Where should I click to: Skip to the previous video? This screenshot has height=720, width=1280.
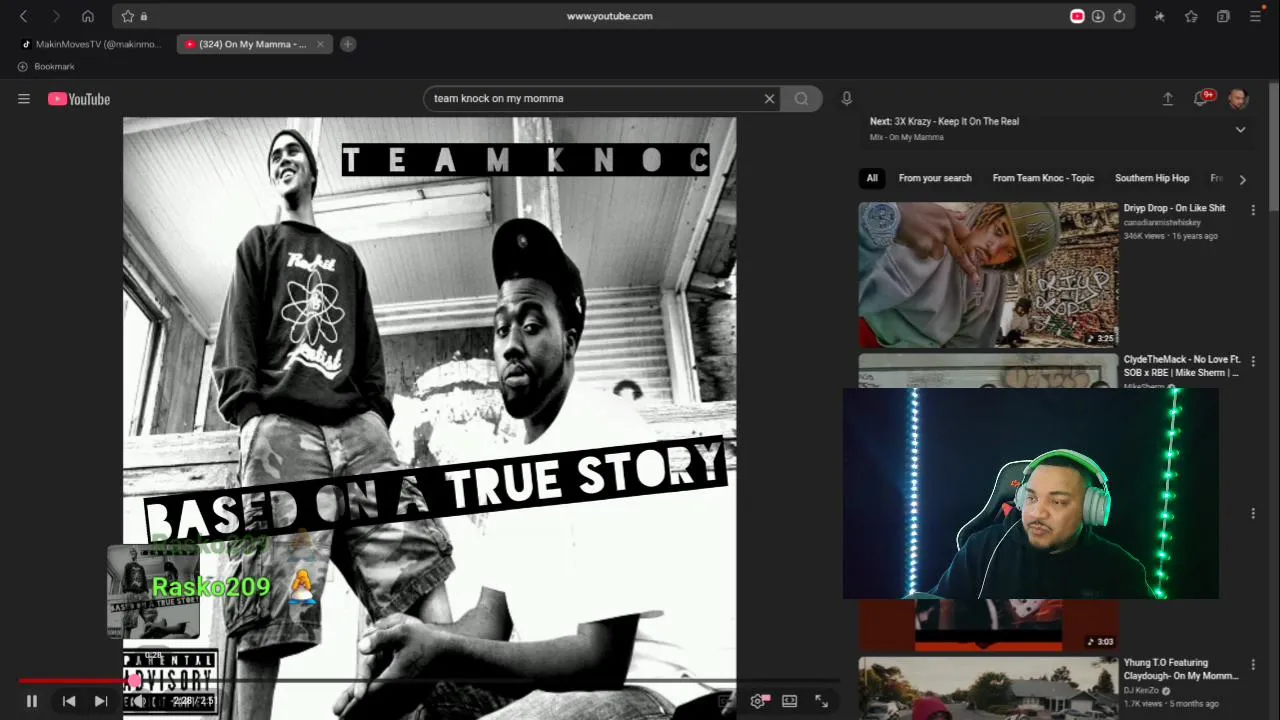tap(69, 701)
